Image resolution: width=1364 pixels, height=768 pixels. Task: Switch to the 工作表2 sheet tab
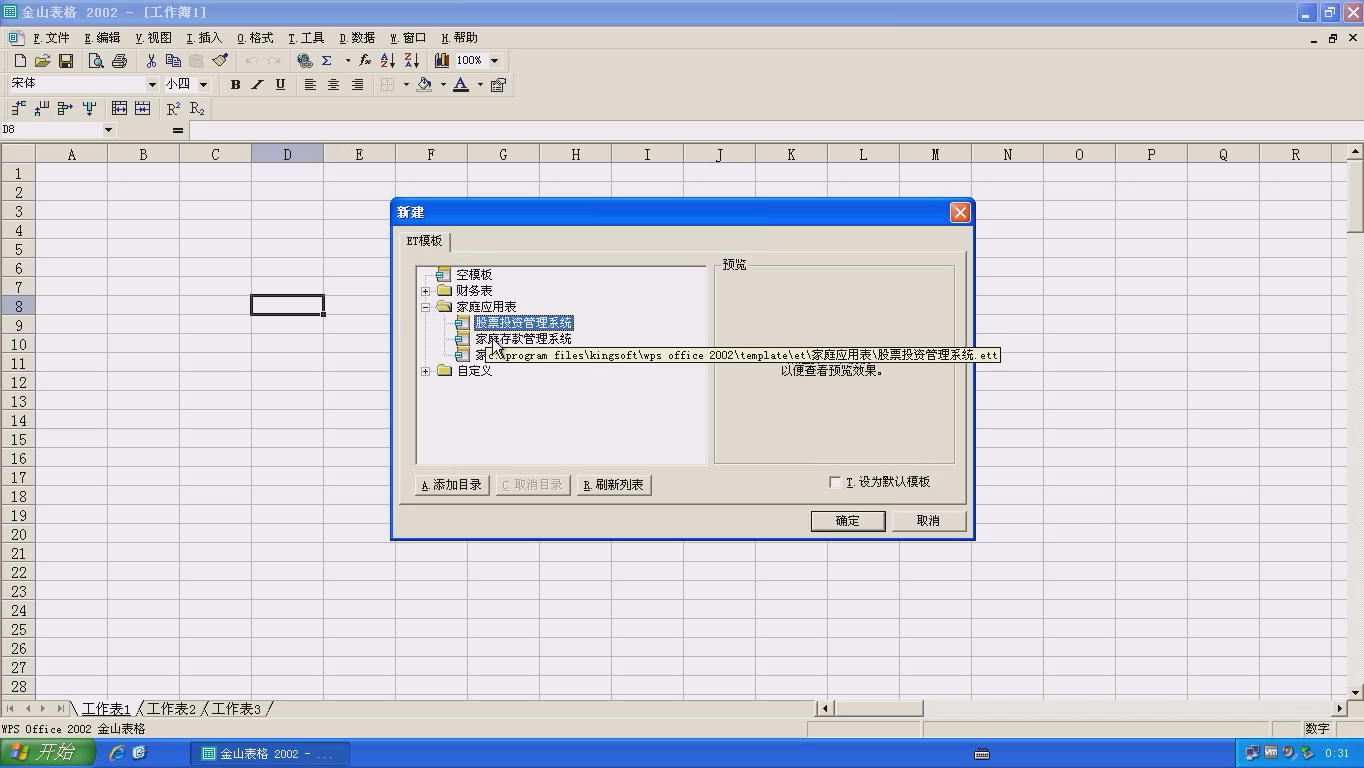171,709
